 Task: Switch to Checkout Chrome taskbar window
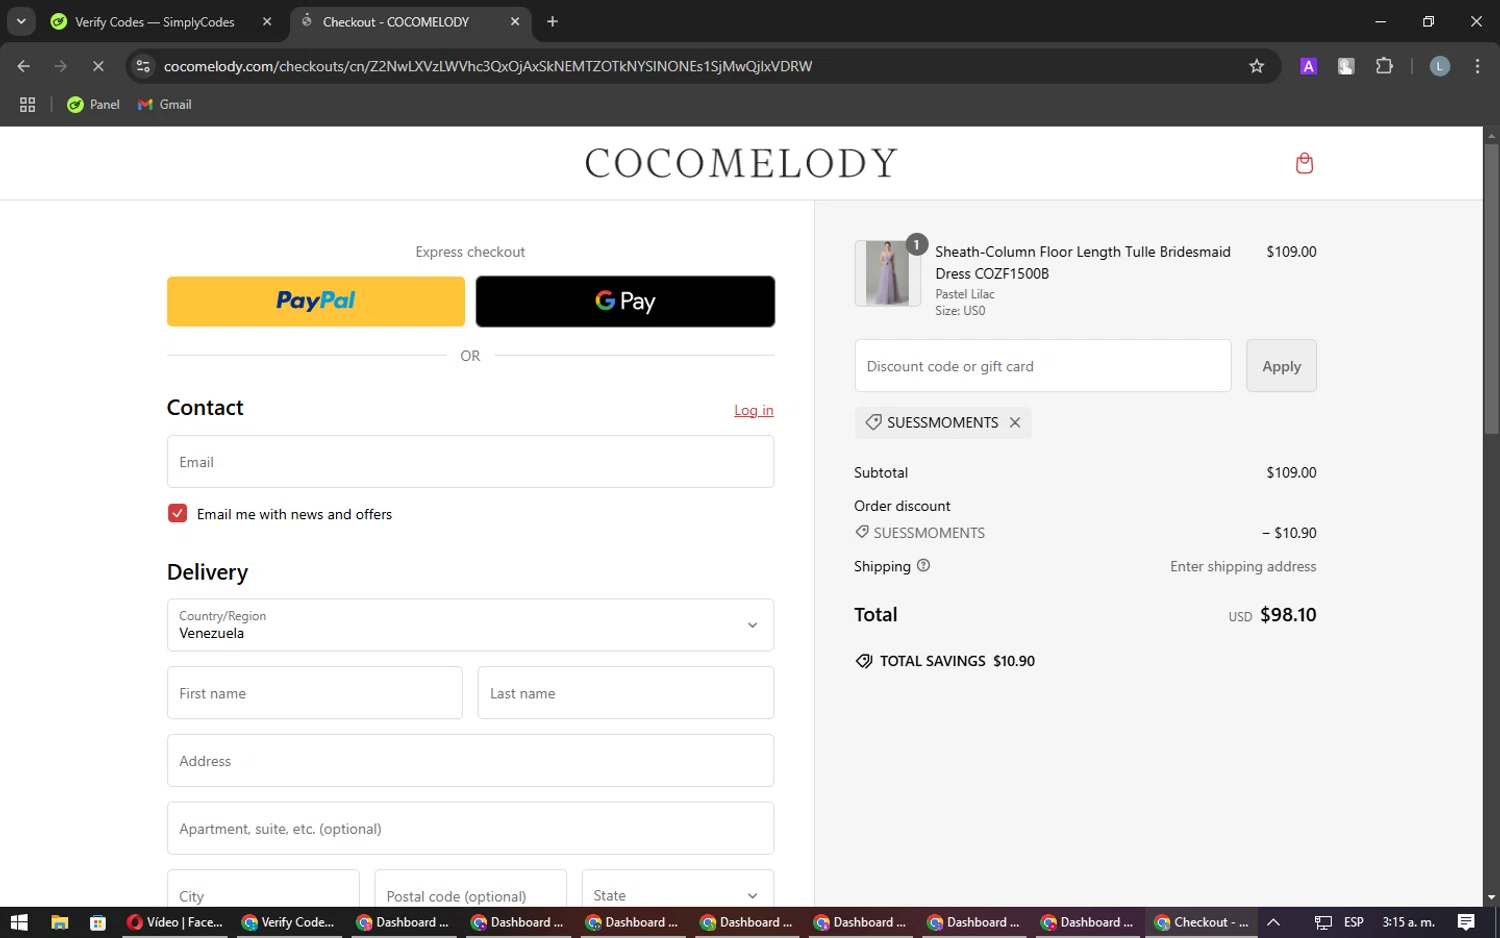coord(1201,922)
